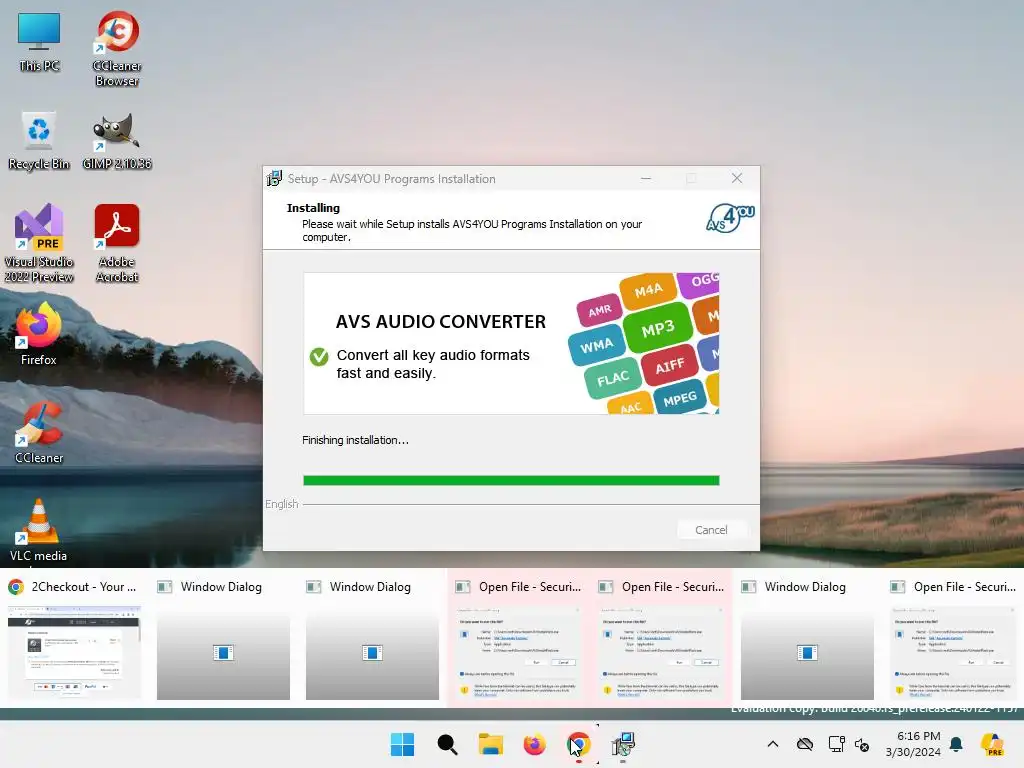
Task: Click 'Finishing installation...' status text
Action: (x=355, y=440)
